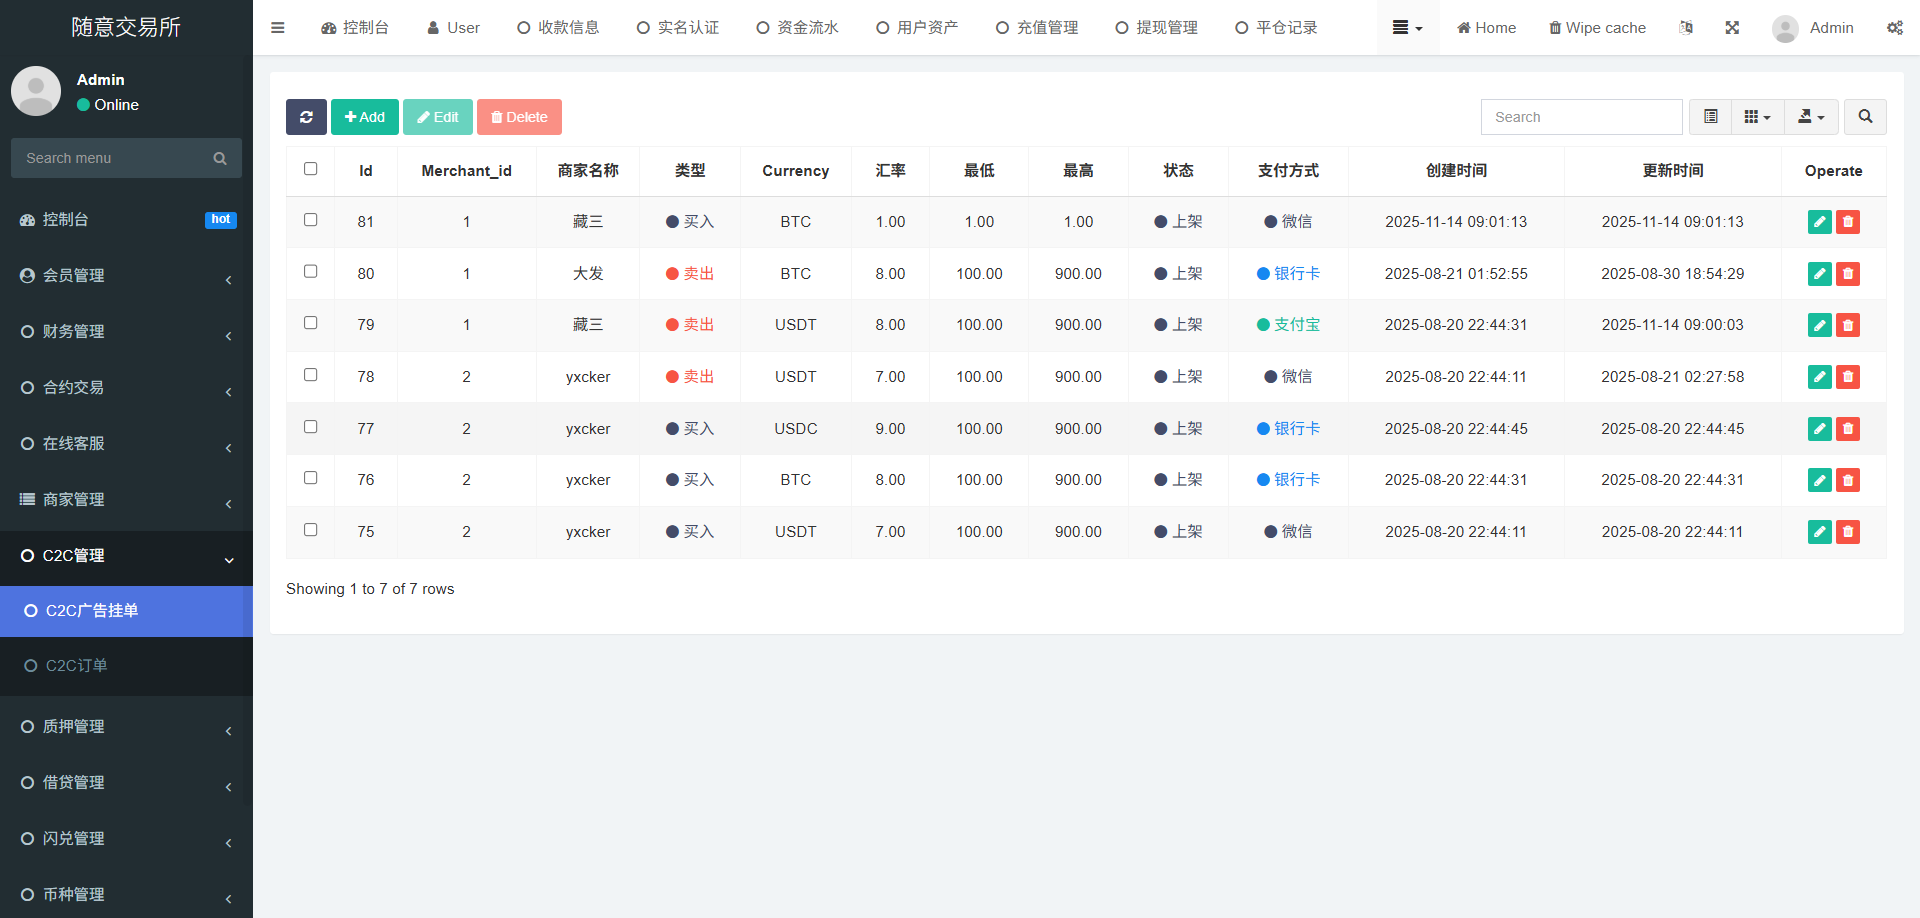This screenshot has width=1920, height=918.
Task: Click the search magnifier button beside export
Action: click(x=1865, y=117)
